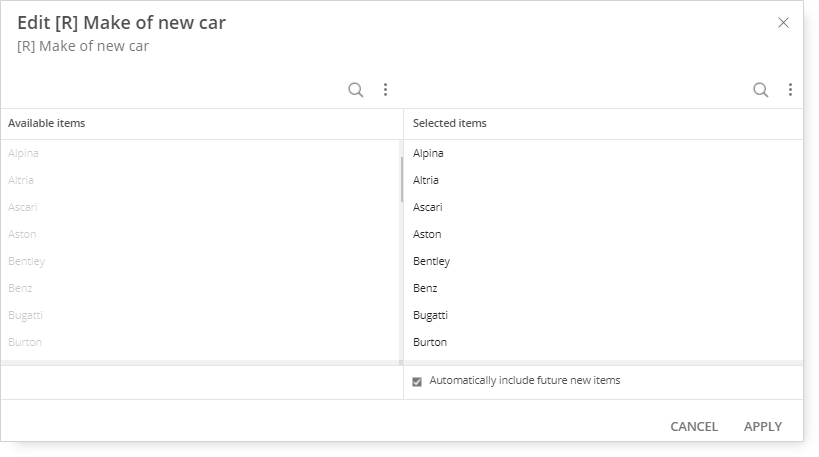Click greyed Alpina in Available items

tap(23, 153)
